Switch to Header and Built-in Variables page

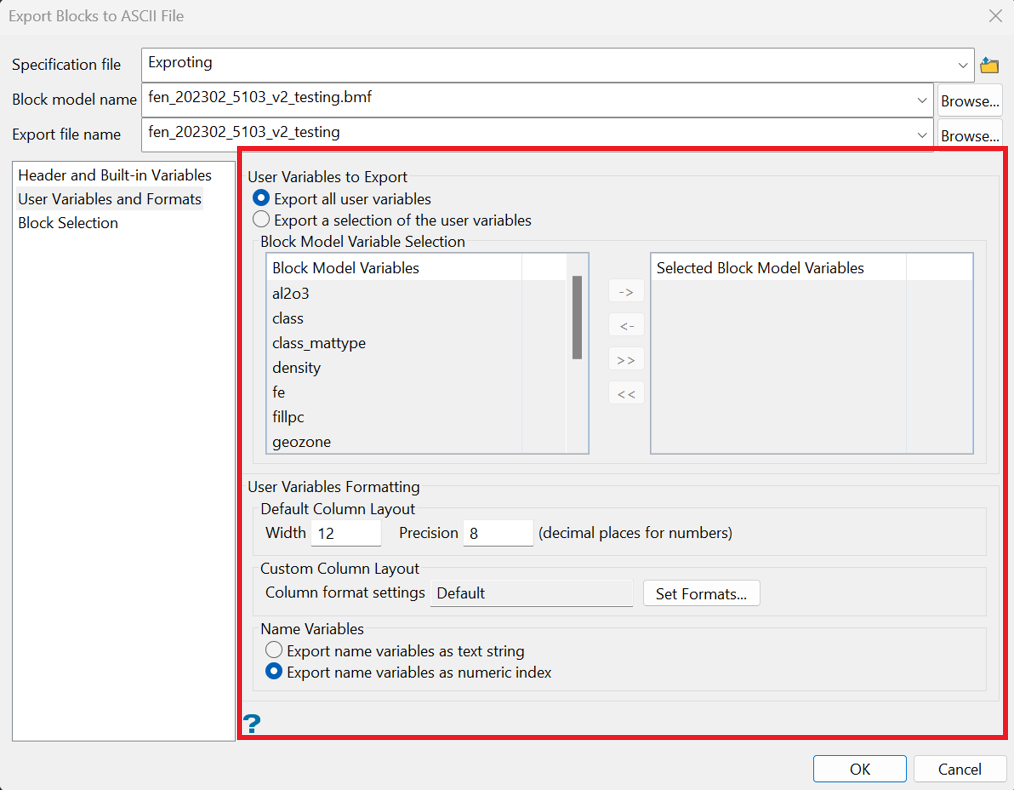pyautogui.click(x=113, y=174)
